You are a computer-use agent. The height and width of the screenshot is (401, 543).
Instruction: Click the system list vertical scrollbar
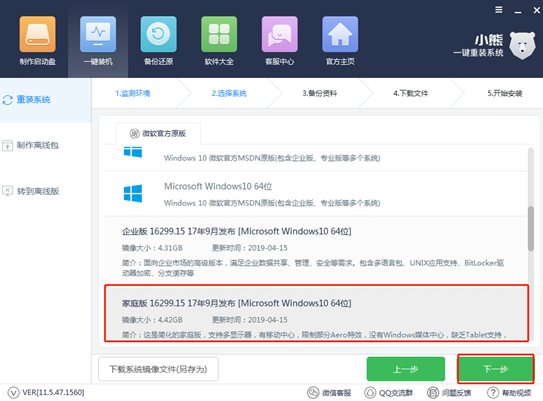coord(531,229)
